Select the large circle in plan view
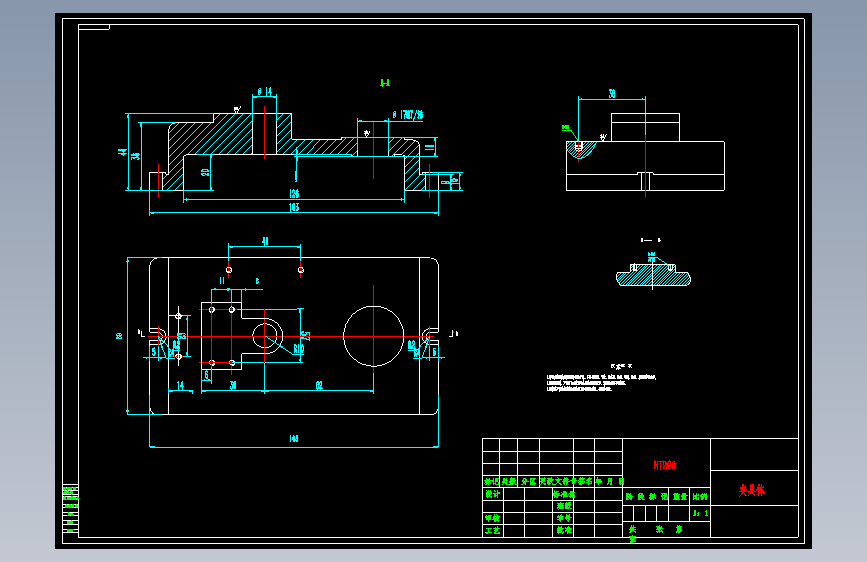The width and height of the screenshot is (867, 562). (x=373, y=336)
